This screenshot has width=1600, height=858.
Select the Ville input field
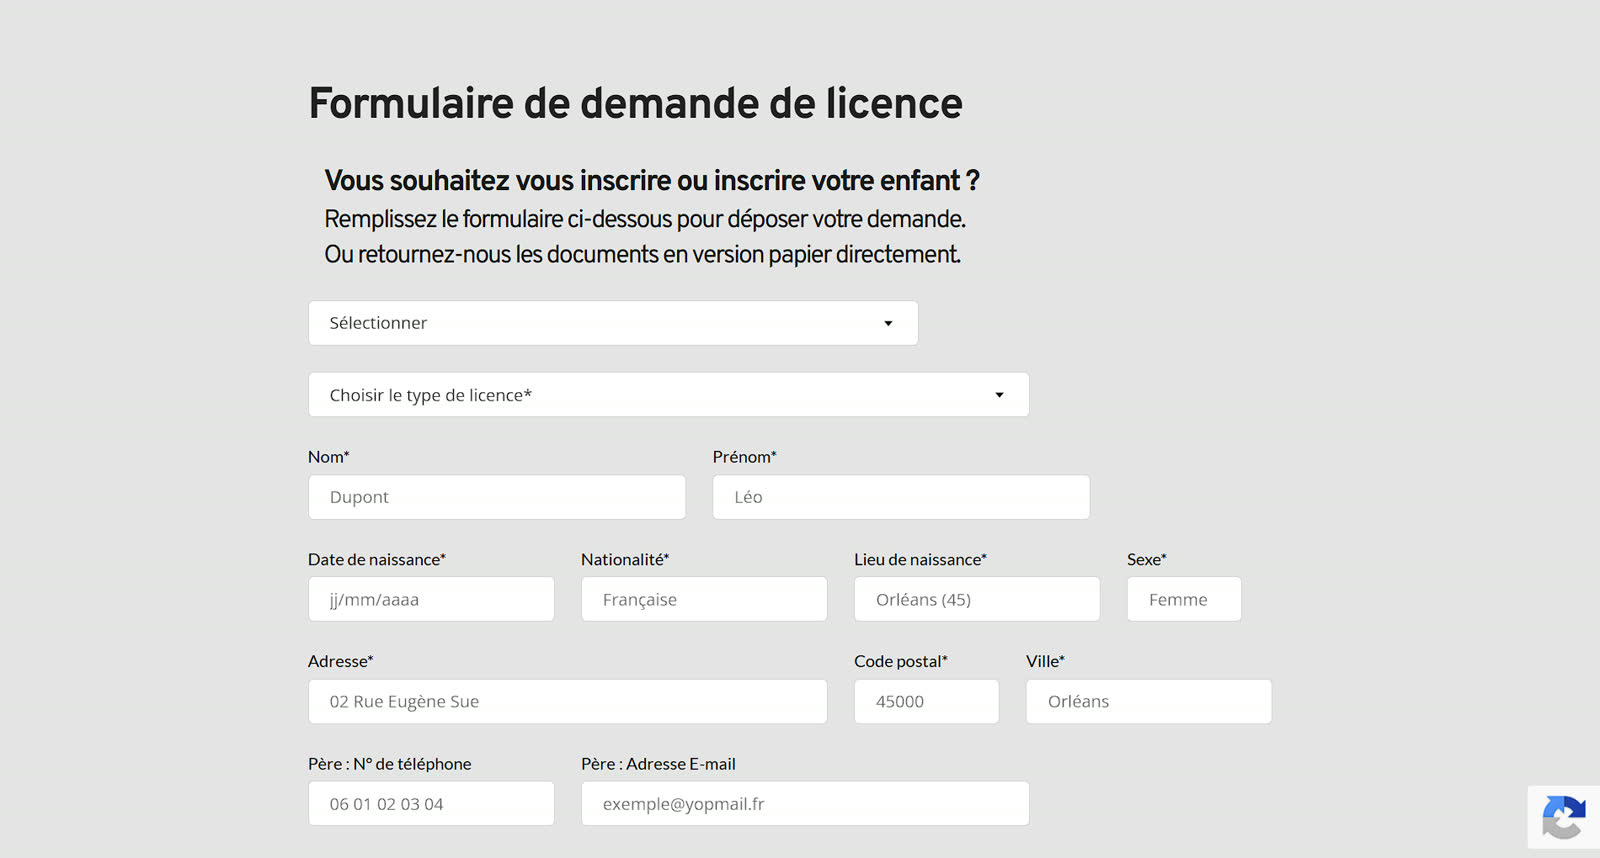(x=1149, y=701)
